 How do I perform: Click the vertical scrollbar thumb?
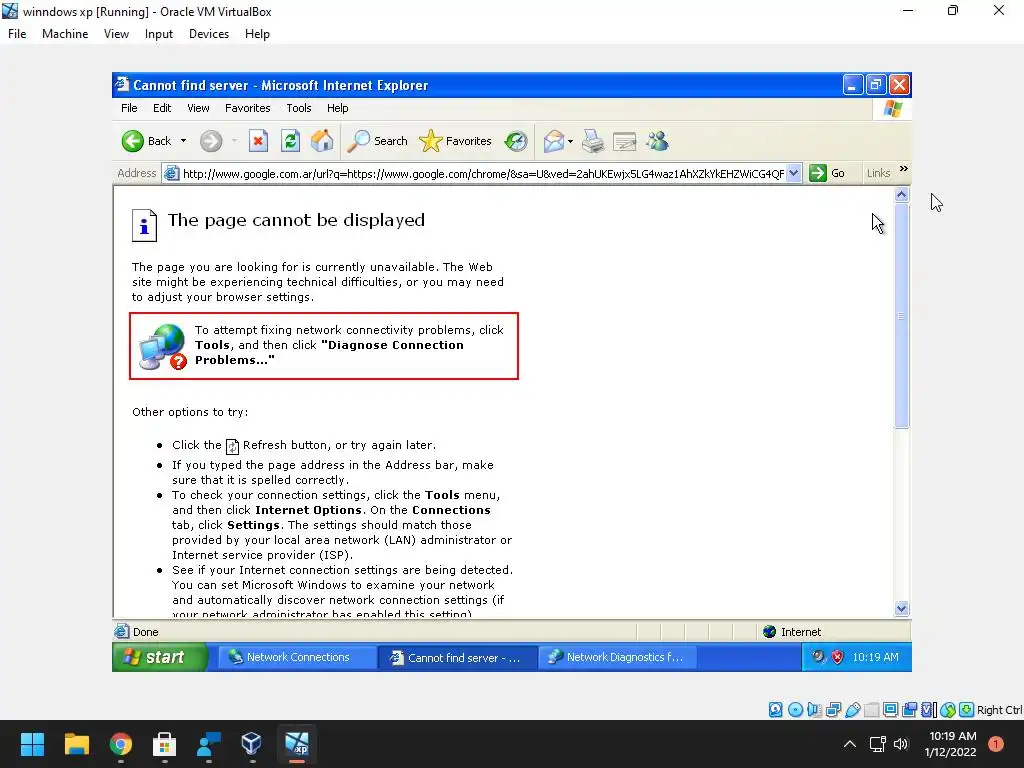click(902, 315)
